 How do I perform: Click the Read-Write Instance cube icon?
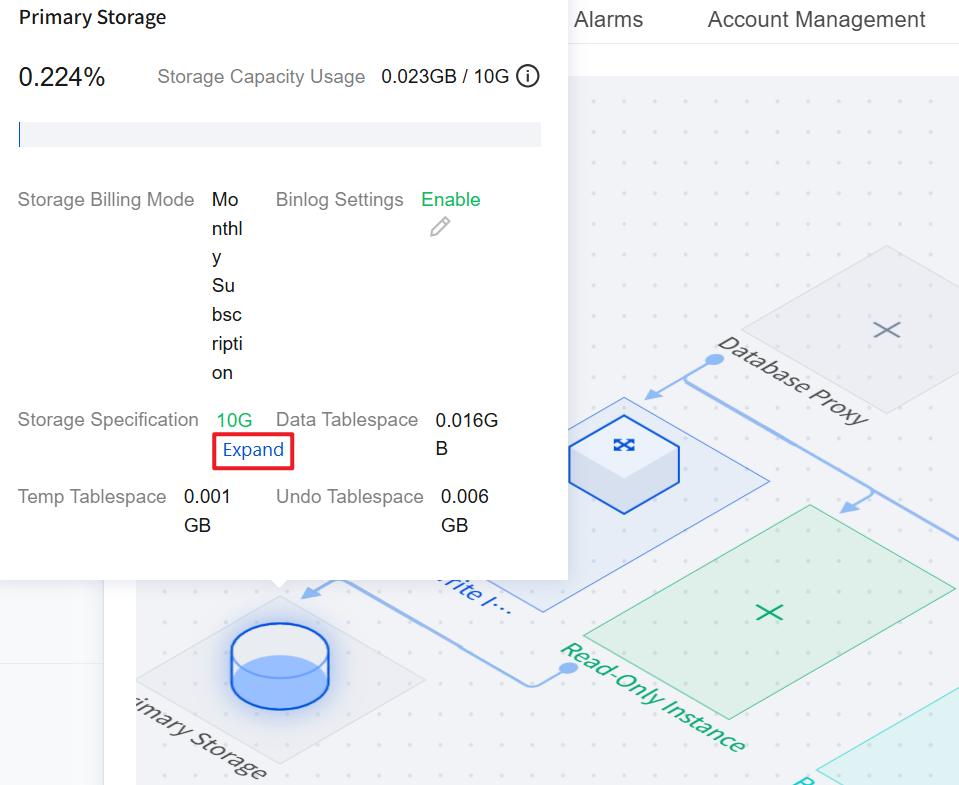[624, 462]
